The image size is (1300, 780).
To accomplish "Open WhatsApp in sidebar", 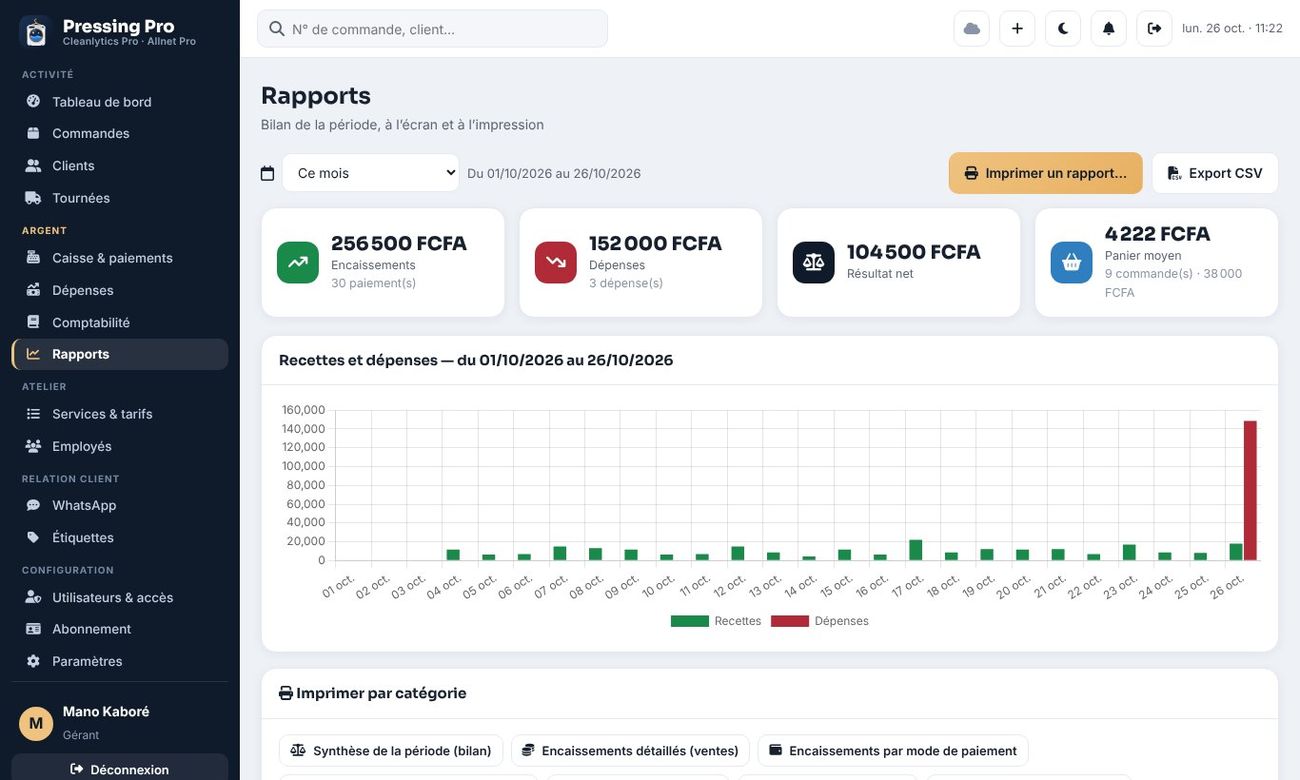I will point(120,505).
